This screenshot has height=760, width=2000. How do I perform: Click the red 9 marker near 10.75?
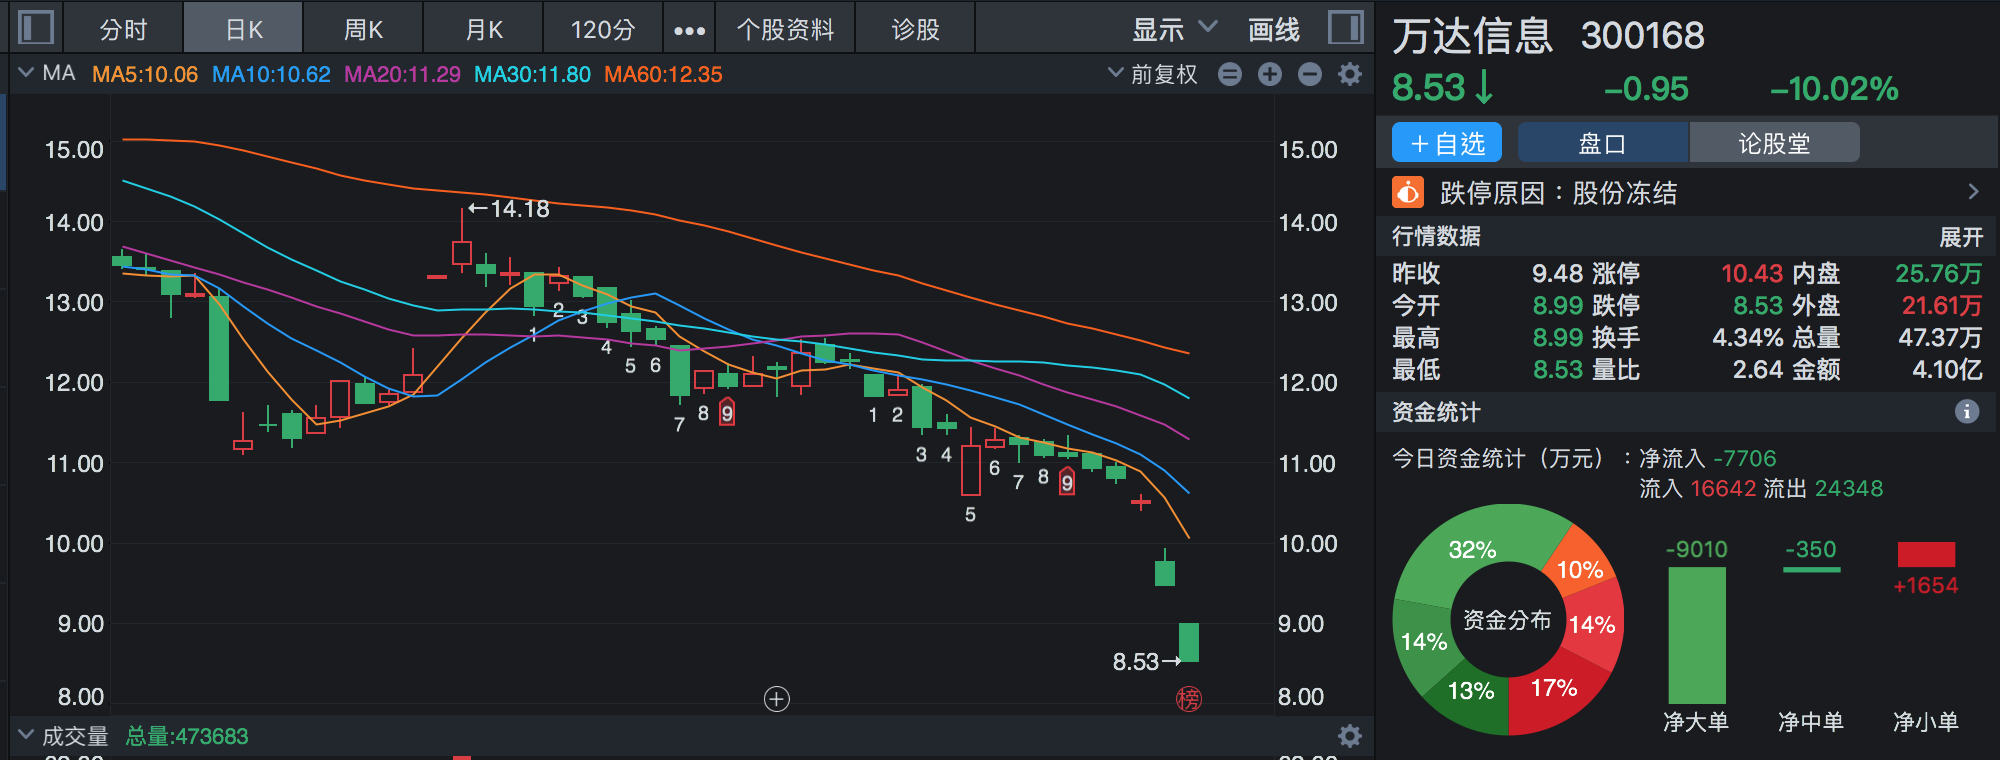click(1067, 483)
